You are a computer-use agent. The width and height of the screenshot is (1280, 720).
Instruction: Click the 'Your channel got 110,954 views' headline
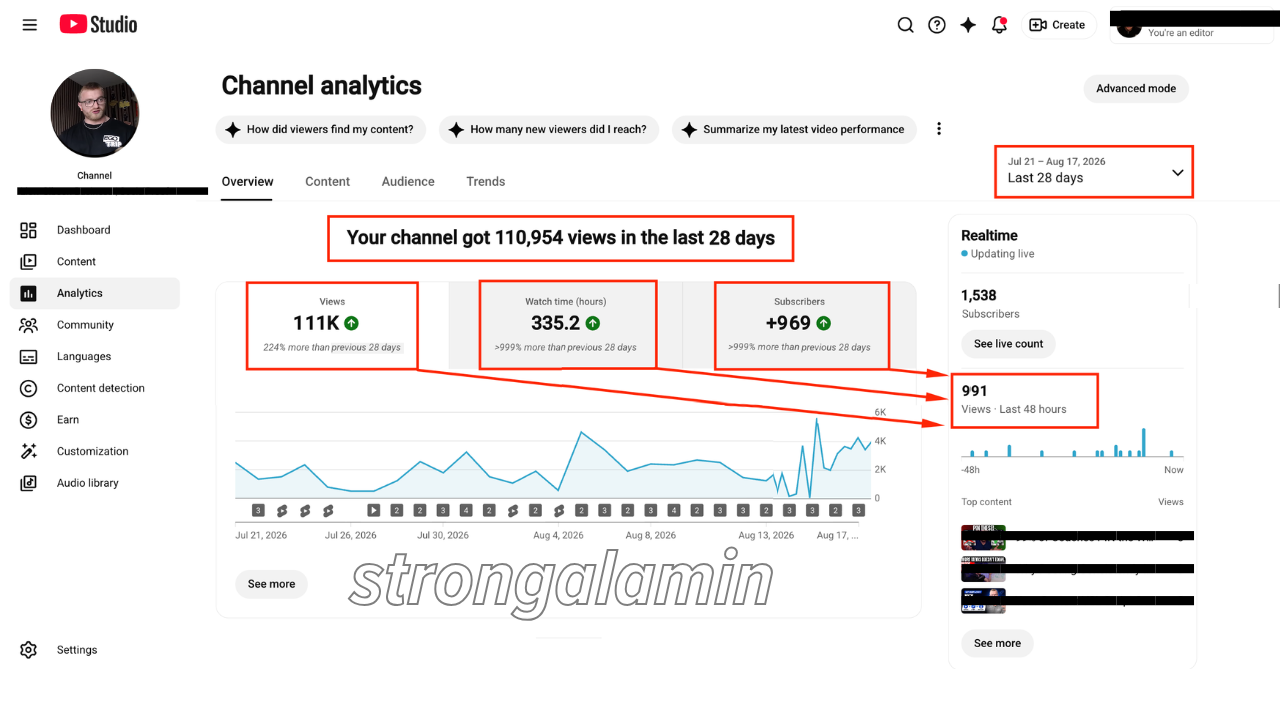pyautogui.click(x=561, y=238)
